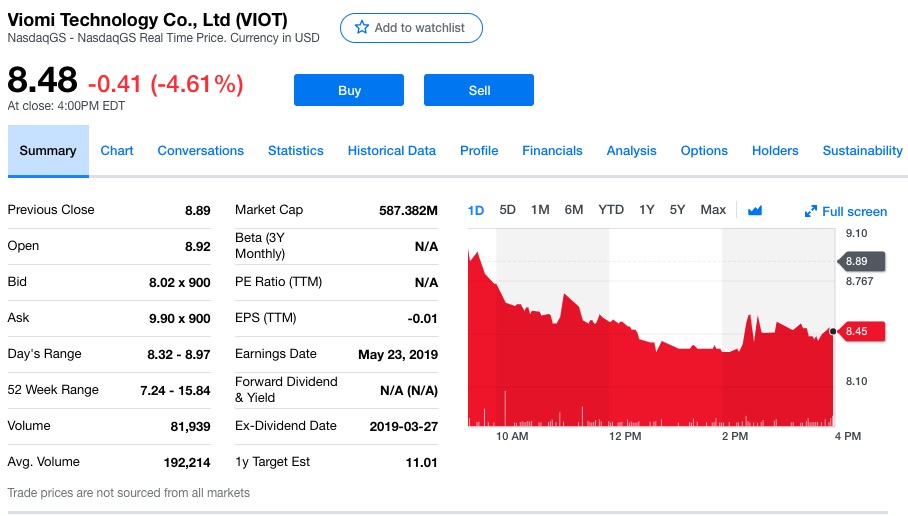Click the Ask value 9.90 x 900
This screenshot has height=516, width=908.
click(x=180, y=318)
